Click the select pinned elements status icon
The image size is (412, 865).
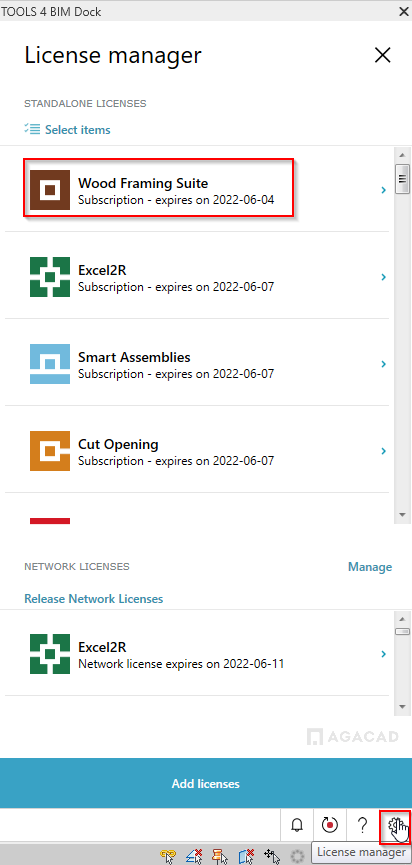(x=221, y=856)
